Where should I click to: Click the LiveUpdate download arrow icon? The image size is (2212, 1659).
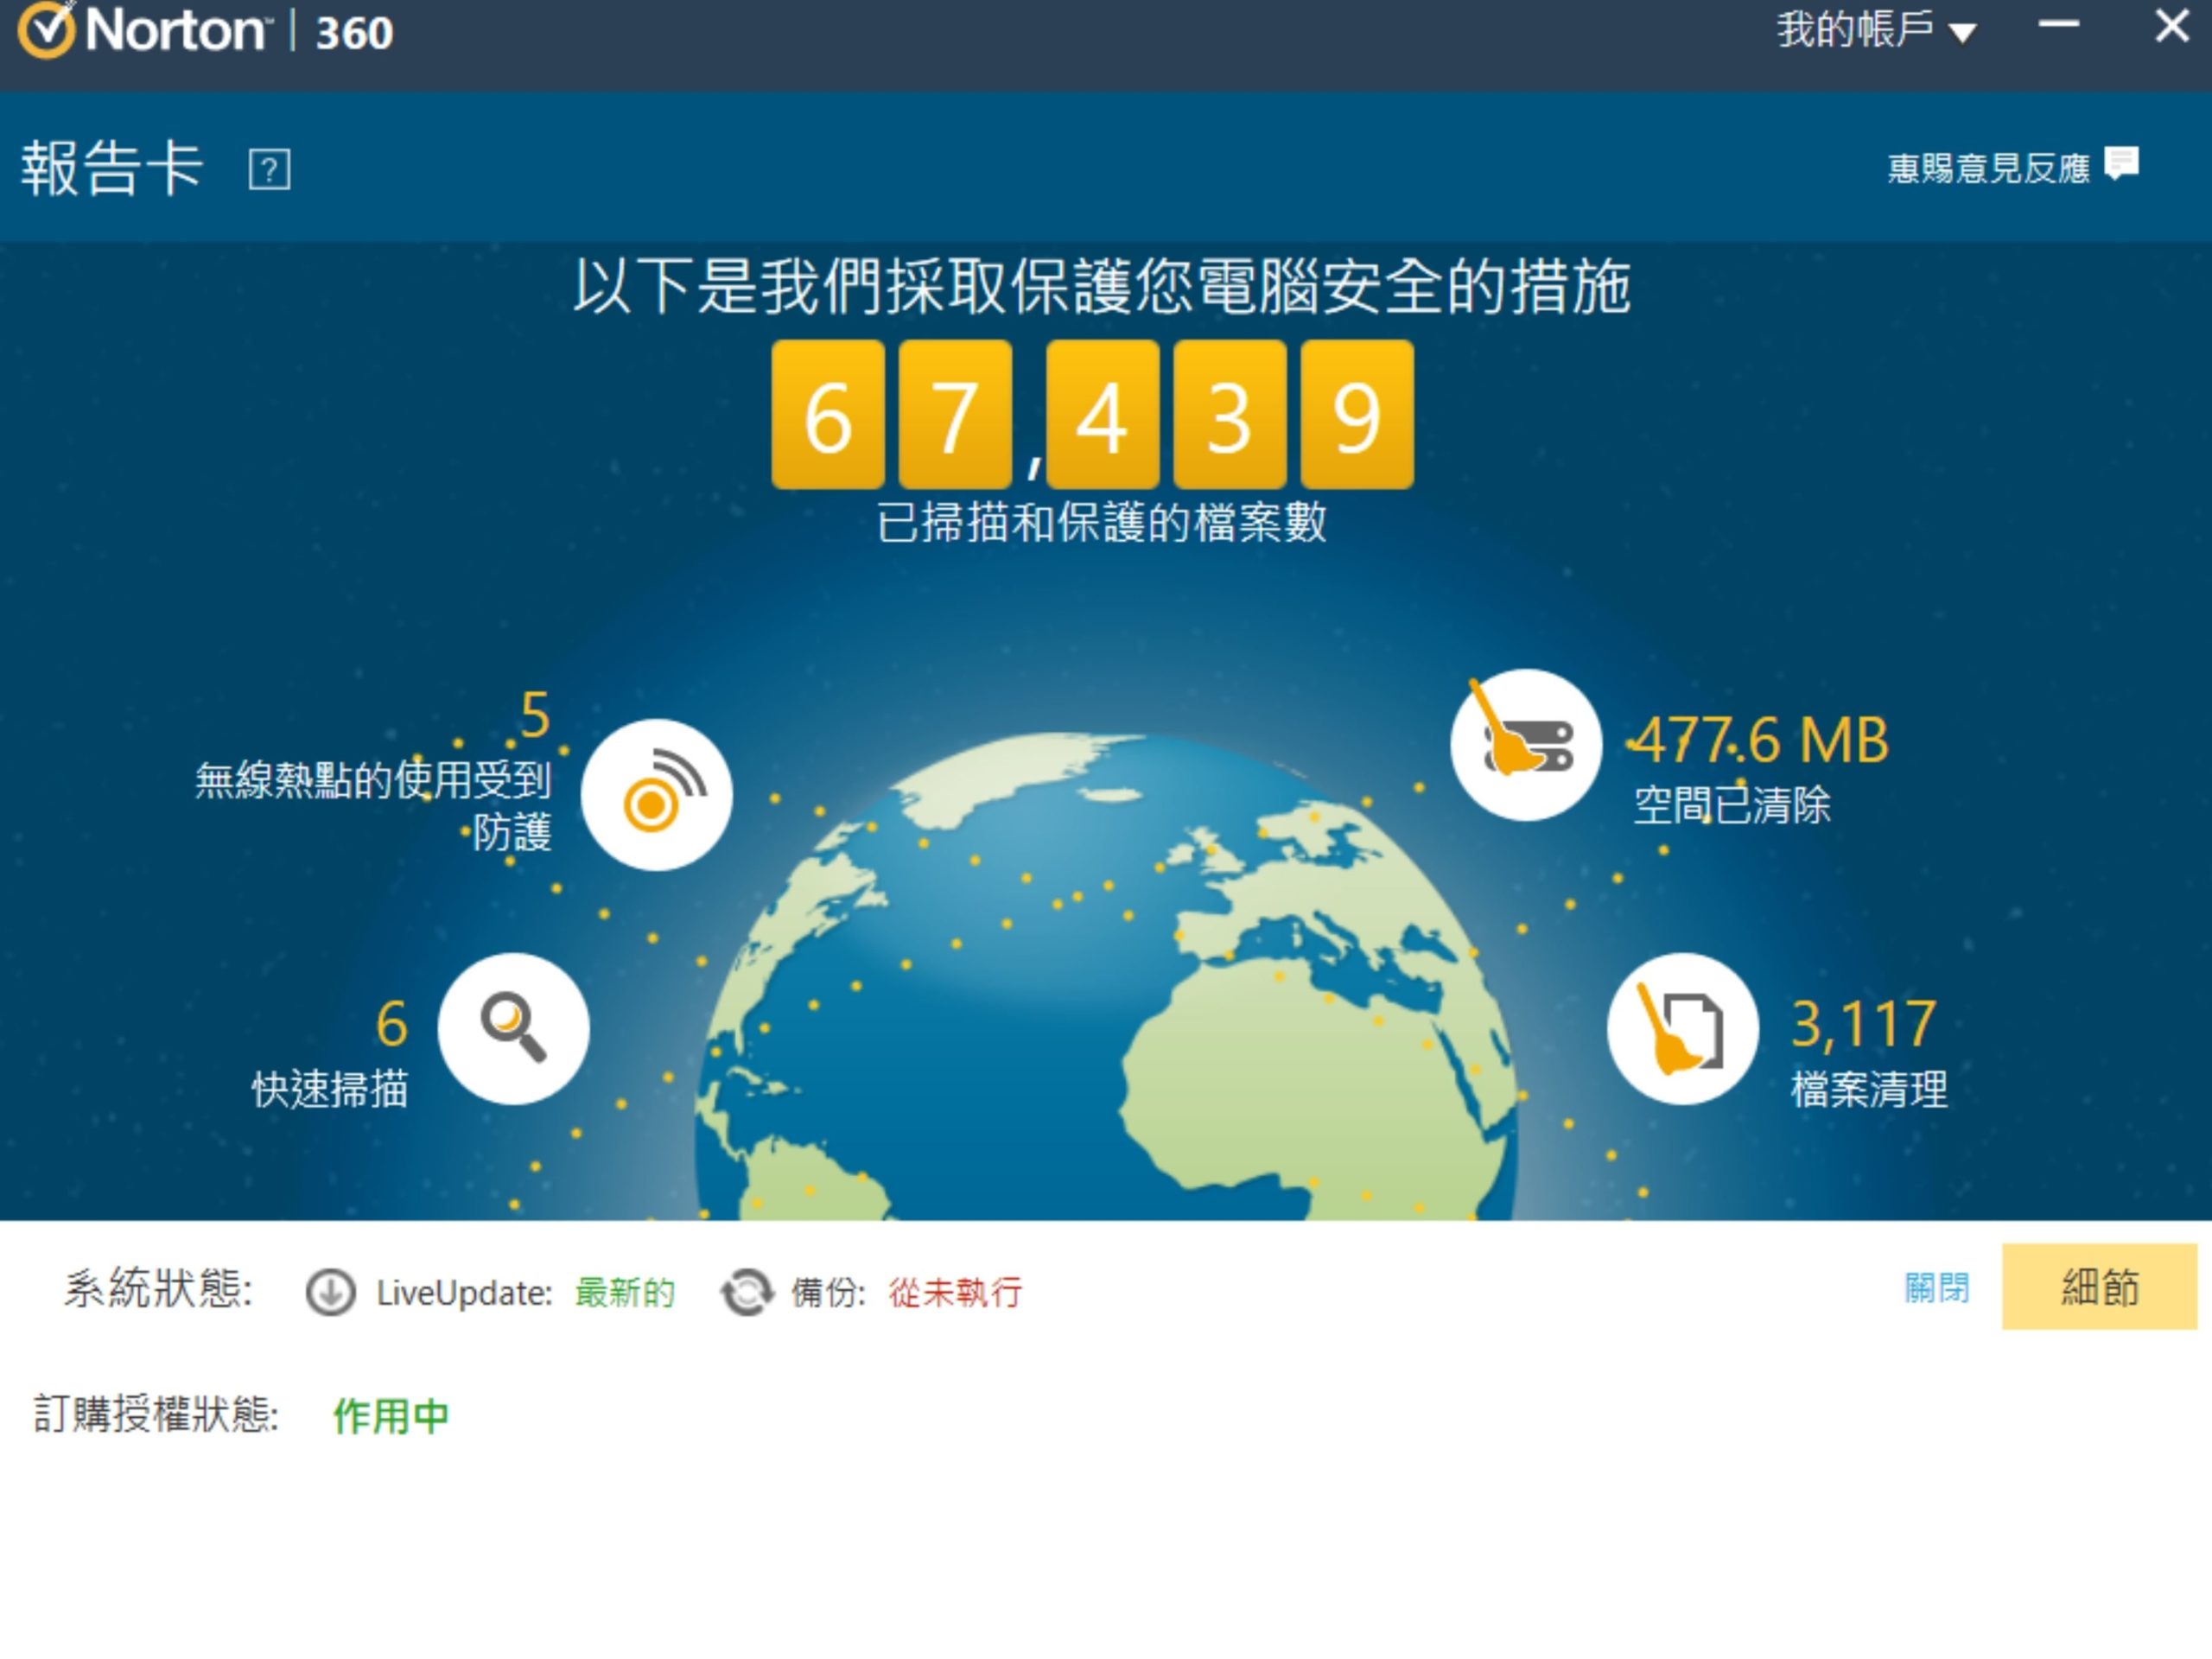330,1292
